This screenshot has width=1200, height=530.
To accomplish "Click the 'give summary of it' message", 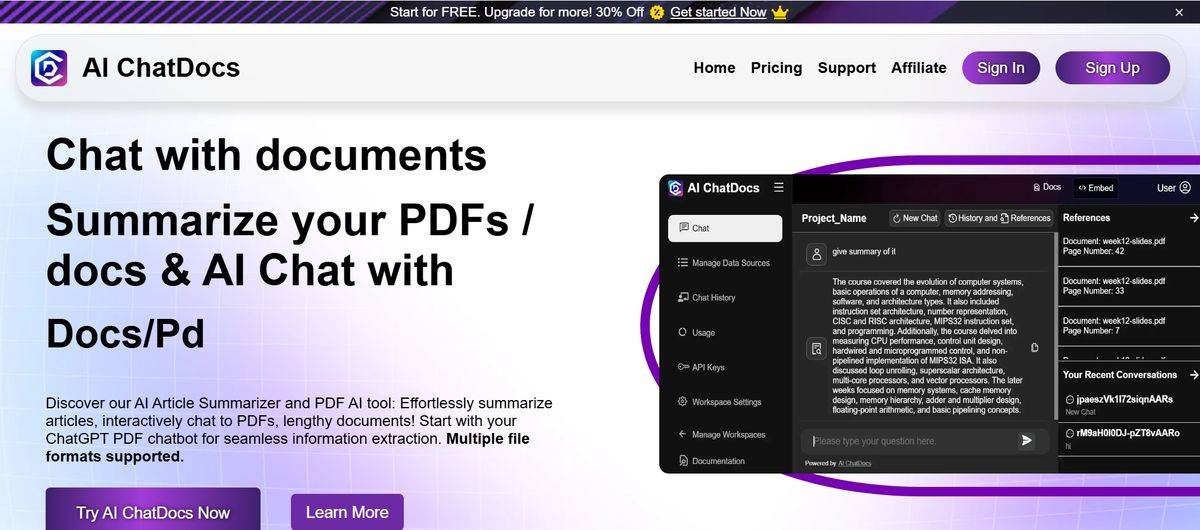I will (864, 252).
